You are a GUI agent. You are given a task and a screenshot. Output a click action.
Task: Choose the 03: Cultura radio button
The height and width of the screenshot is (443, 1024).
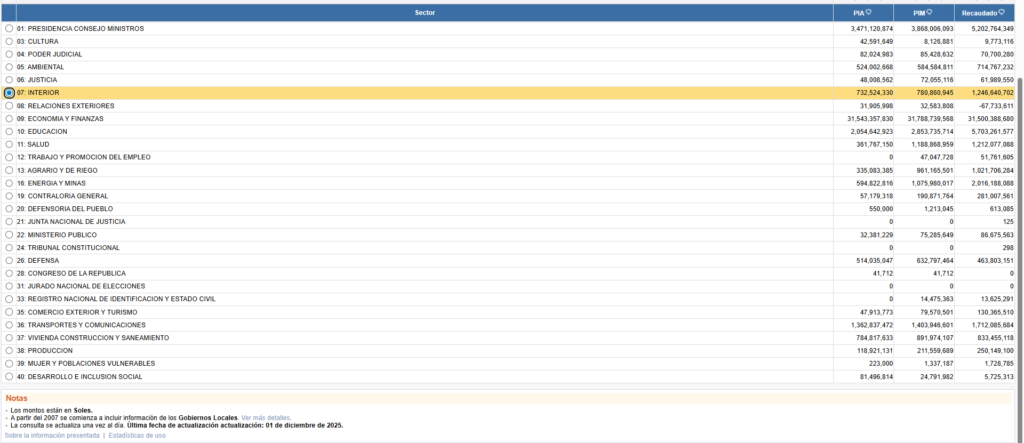[9, 41]
